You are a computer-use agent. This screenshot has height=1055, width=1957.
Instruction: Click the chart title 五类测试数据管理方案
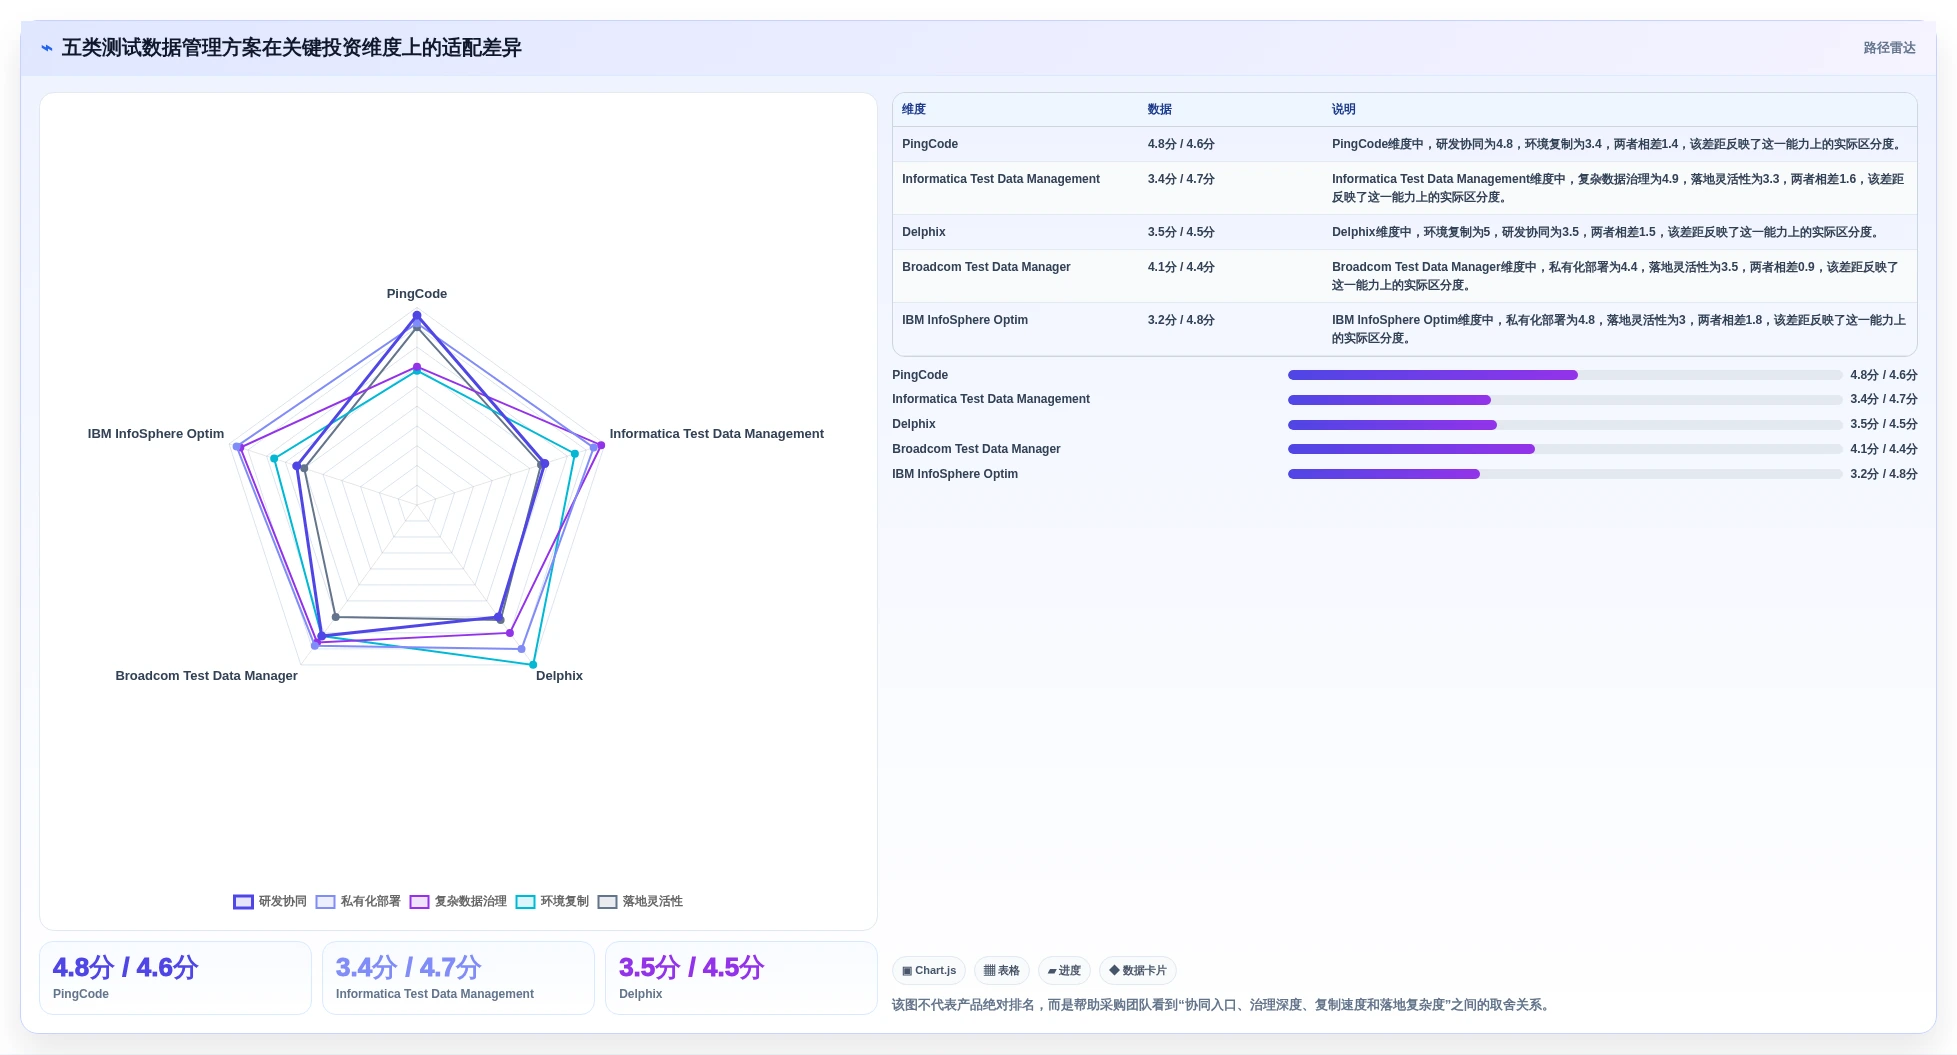tap(292, 48)
